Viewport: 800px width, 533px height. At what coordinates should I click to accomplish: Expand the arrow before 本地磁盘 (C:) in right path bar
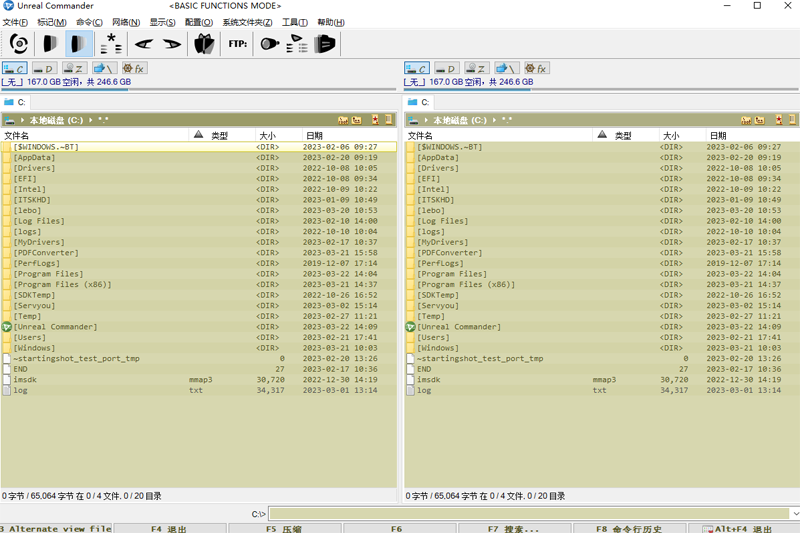pyautogui.click(x=426, y=120)
